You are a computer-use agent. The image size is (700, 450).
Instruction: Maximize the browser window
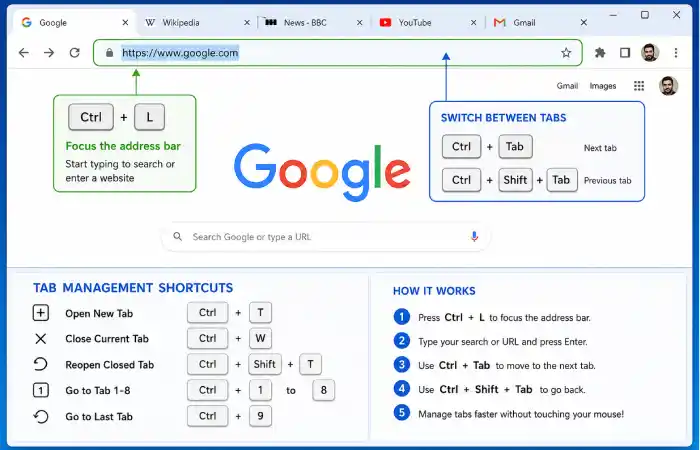(x=645, y=15)
